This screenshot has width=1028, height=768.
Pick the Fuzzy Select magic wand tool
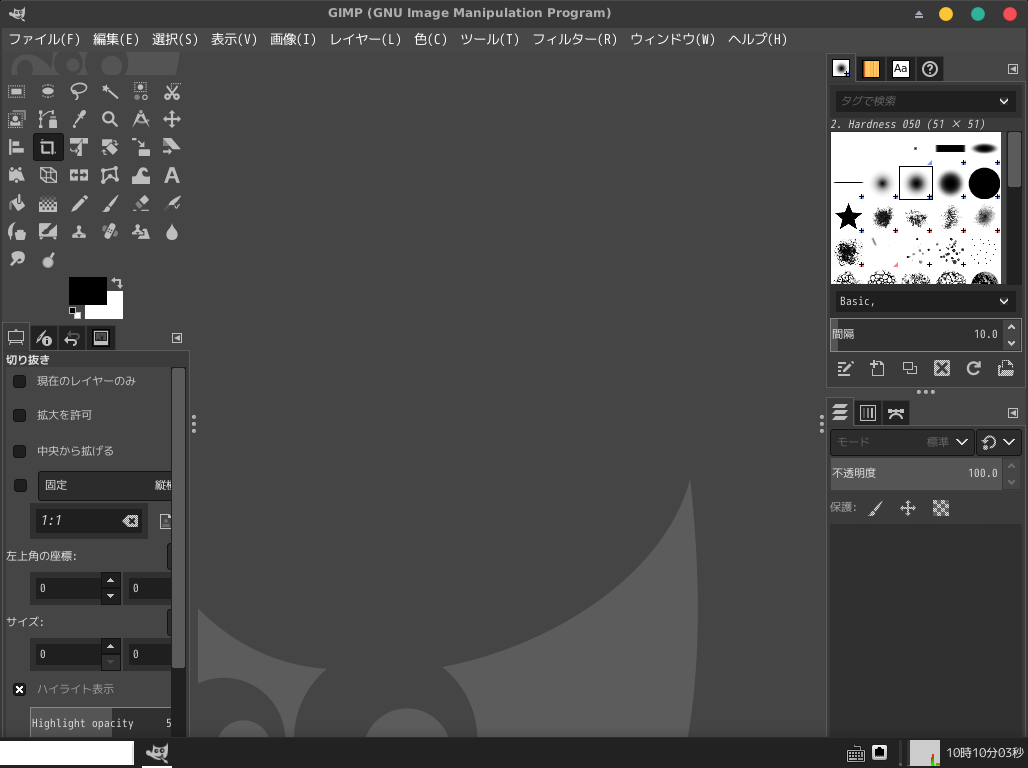[x=109, y=91]
